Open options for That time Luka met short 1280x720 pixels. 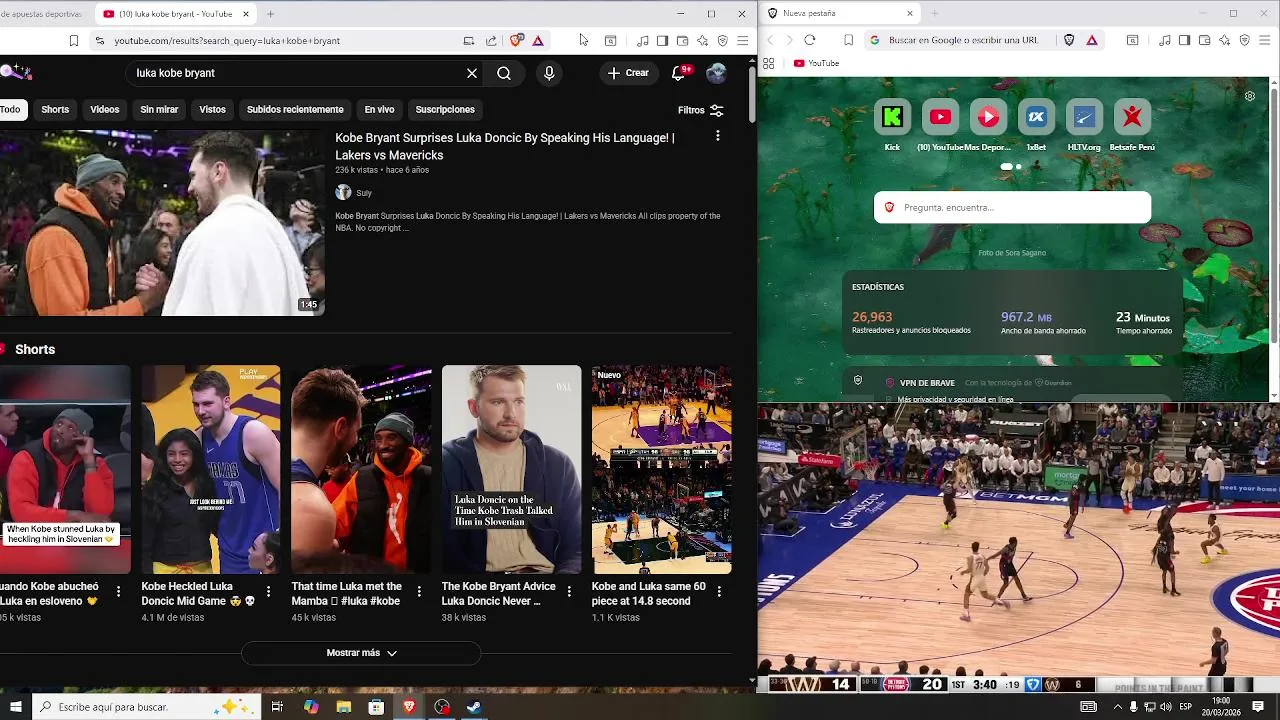pyautogui.click(x=418, y=592)
